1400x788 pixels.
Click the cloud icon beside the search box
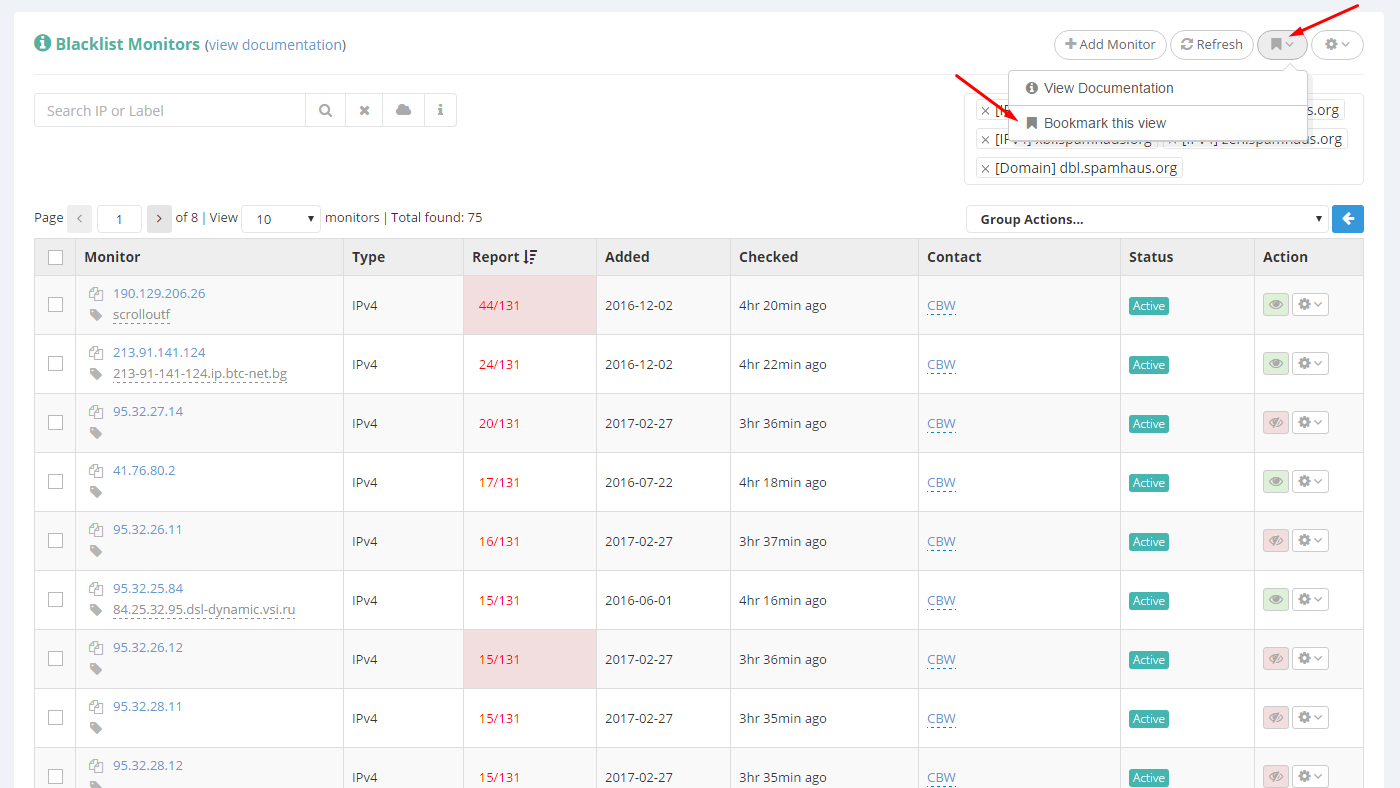coord(404,110)
